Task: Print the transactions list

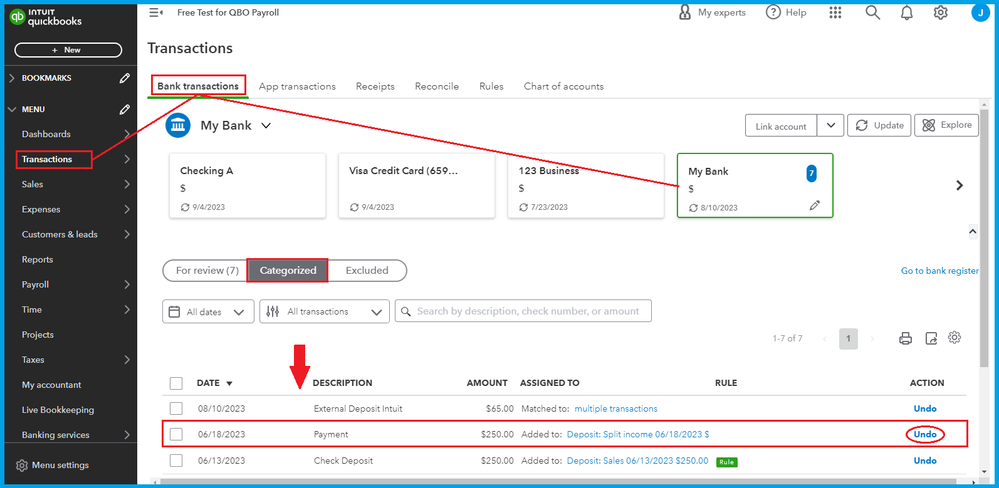Action: [905, 338]
